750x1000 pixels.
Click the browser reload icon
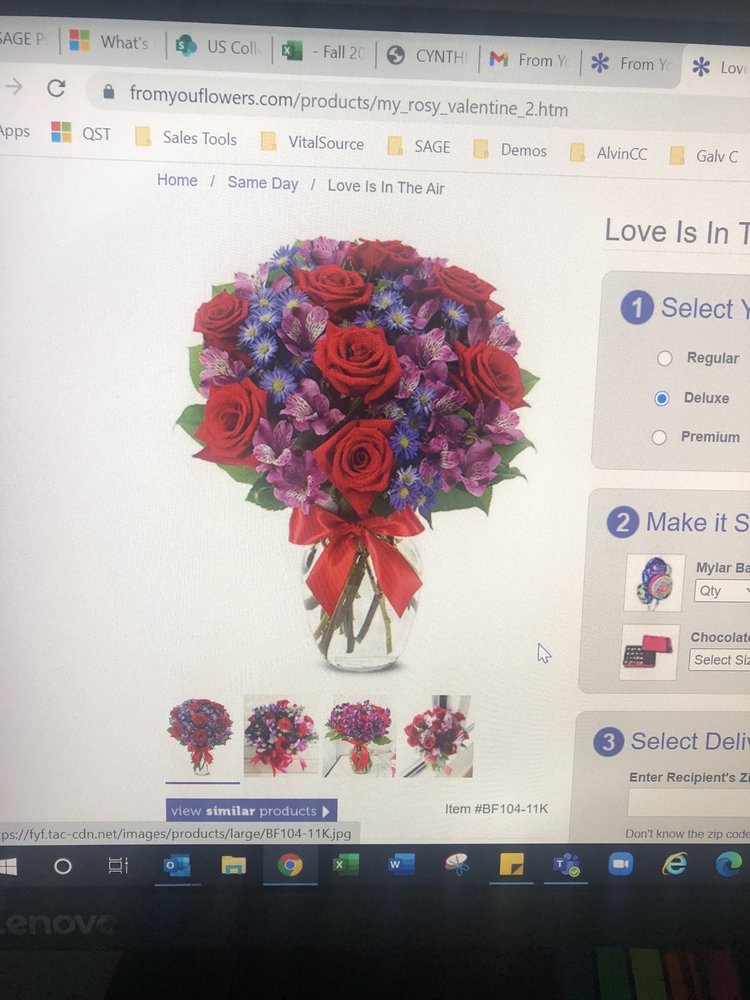[56, 88]
